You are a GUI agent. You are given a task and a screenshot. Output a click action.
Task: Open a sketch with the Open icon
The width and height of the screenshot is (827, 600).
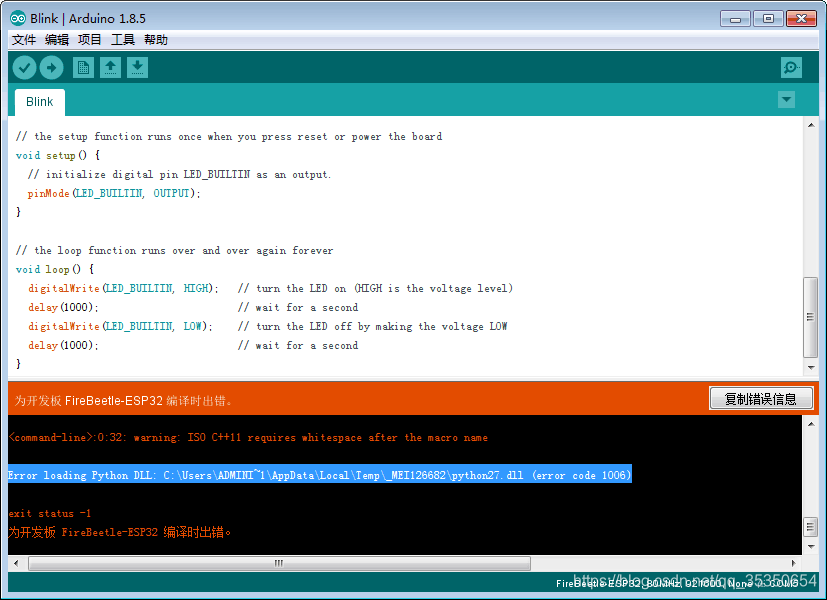110,67
